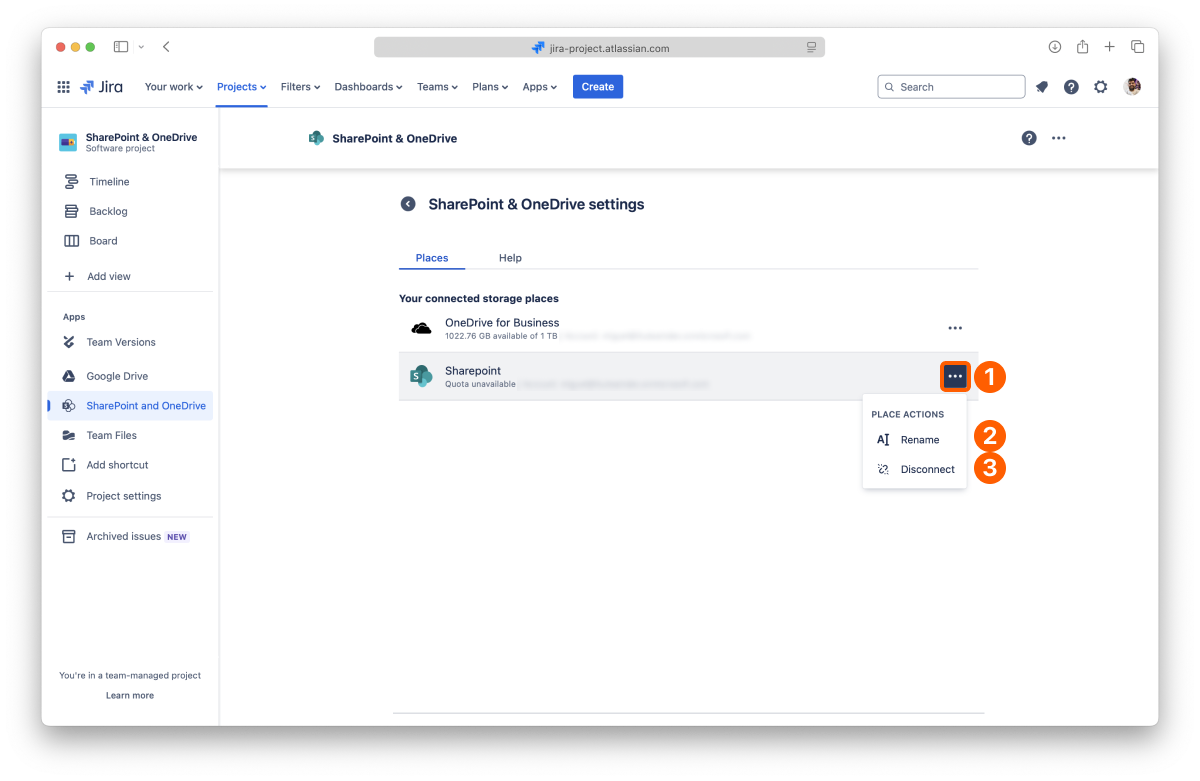Open Jira settings gear icon
The width and height of the screenshot is (1200, 781).
(x=1101, y=87)
